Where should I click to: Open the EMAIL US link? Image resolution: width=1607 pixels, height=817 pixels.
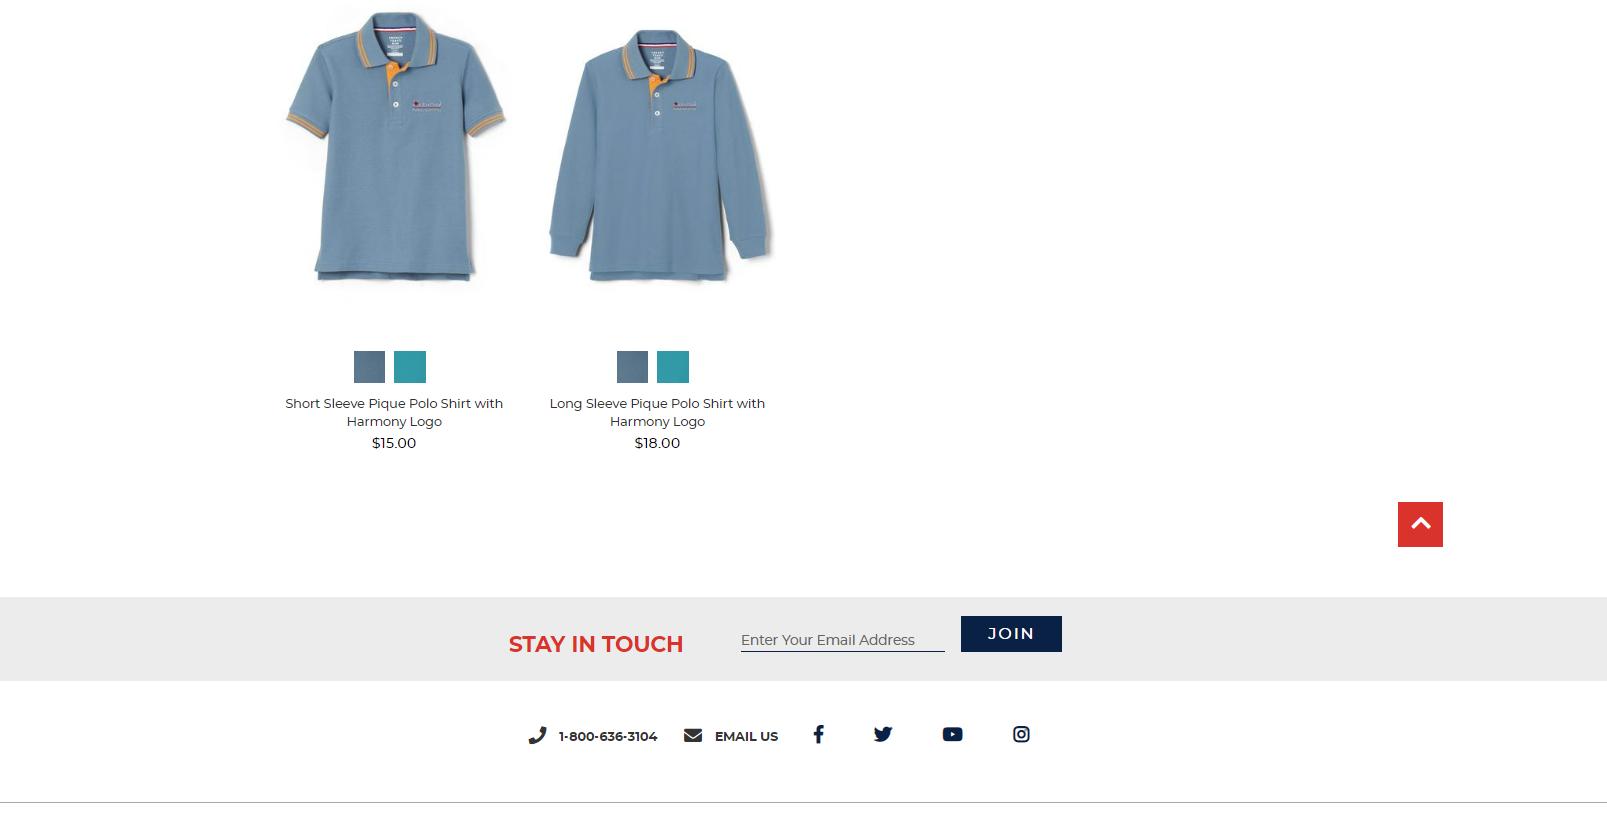746,736
